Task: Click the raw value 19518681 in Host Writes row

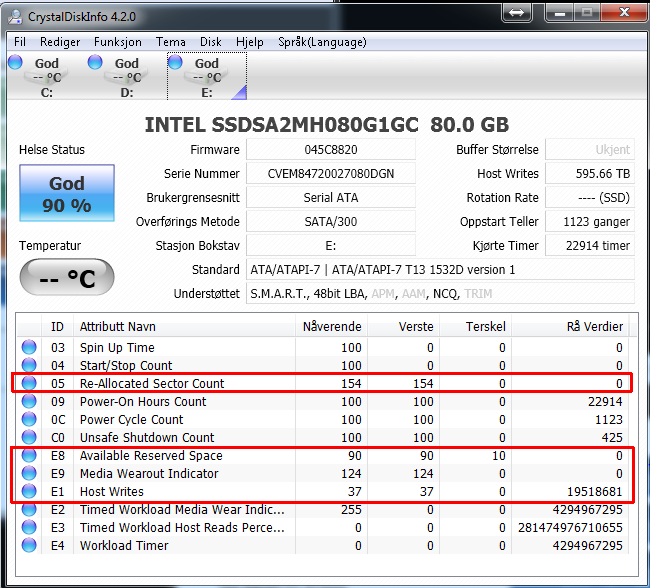Action: click(x=594, y=492)
